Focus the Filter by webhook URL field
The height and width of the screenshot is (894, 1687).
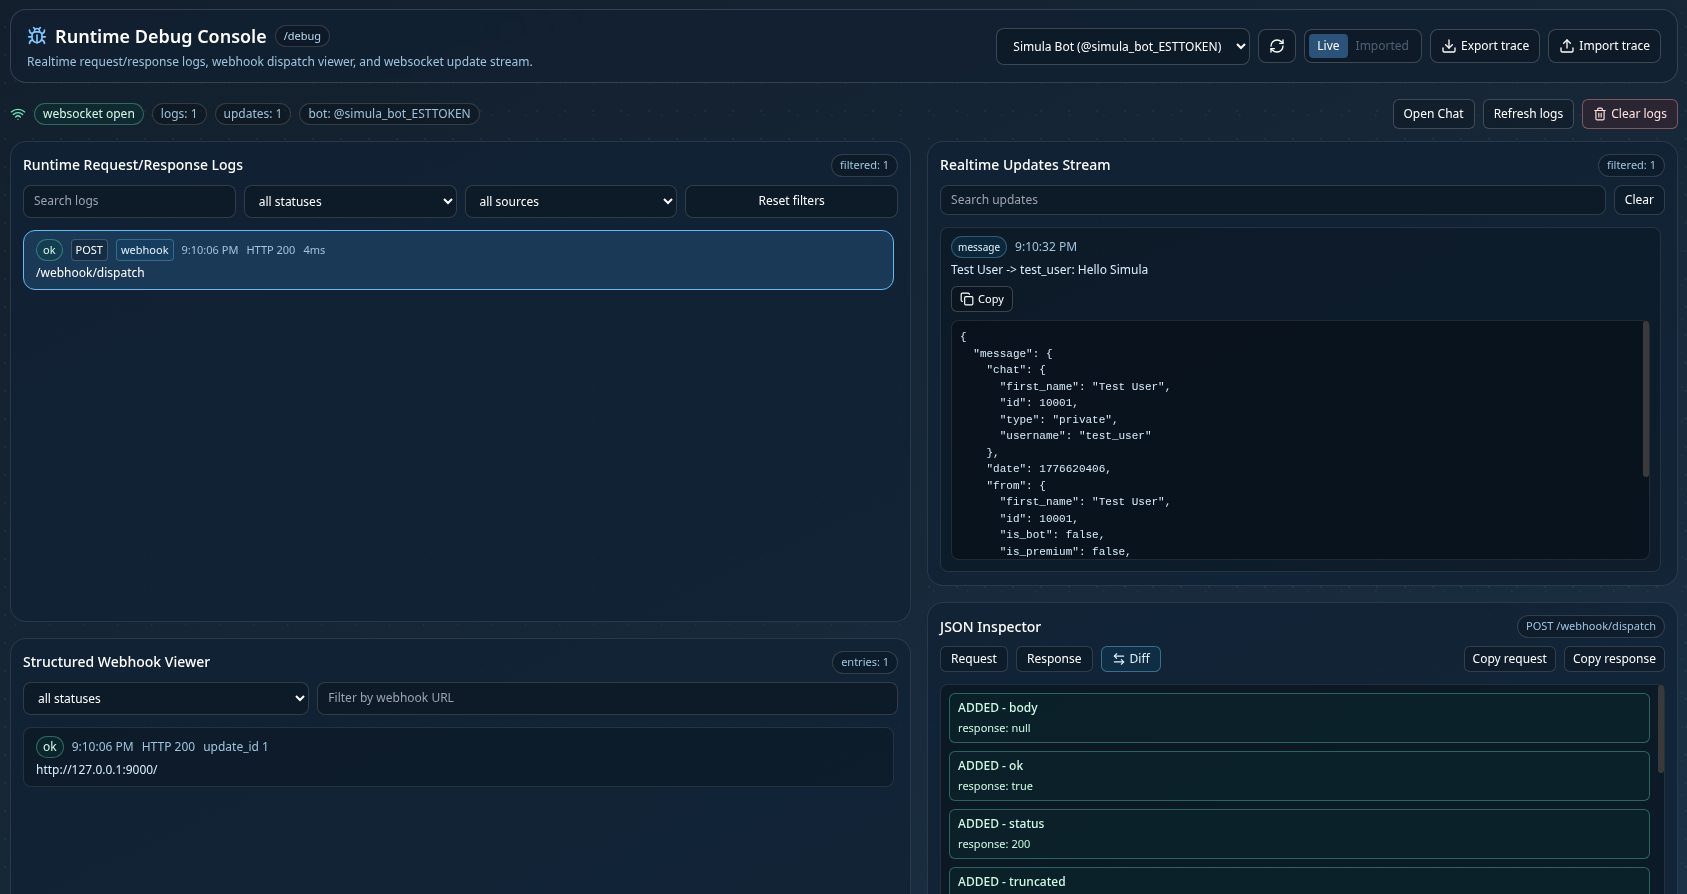click(607, 698)
